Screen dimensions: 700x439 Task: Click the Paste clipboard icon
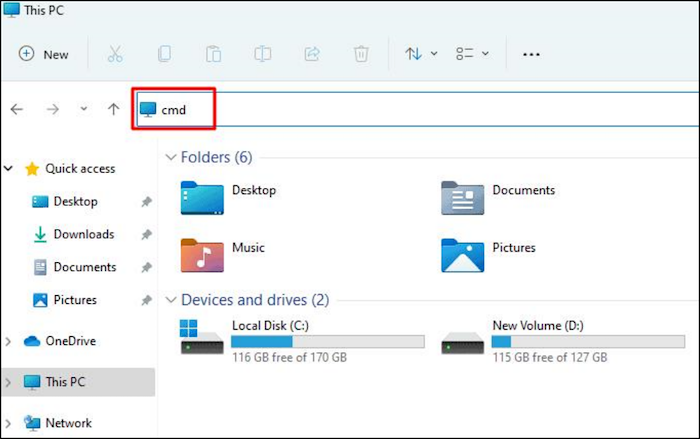(x=213, y=54)
